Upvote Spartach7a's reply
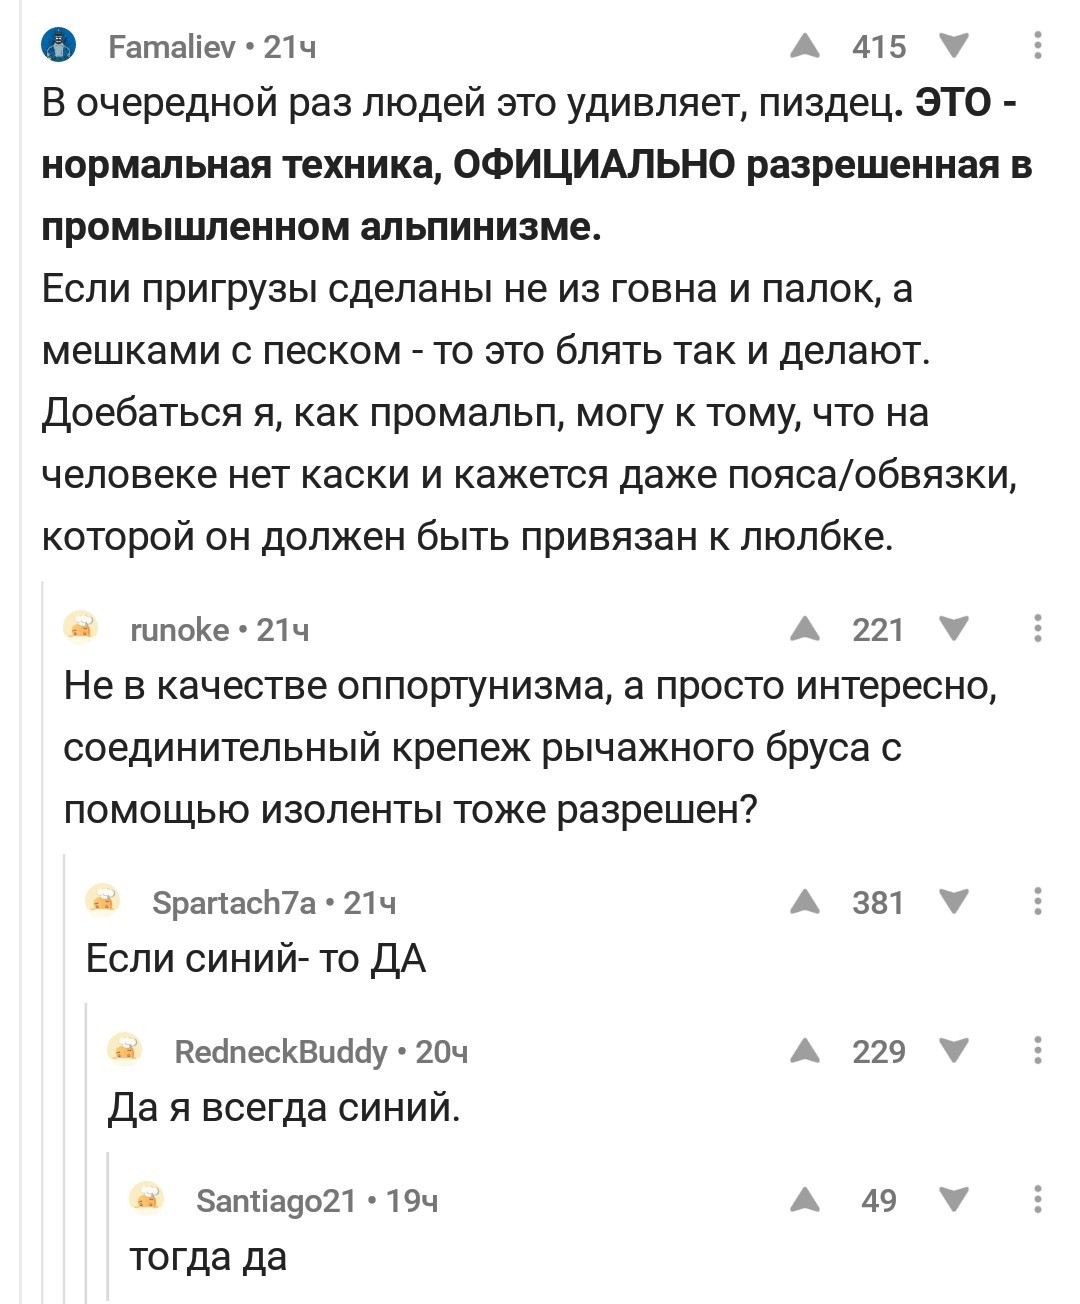The width and height of the screenshot is (1080, 1304). coord(805,902)
